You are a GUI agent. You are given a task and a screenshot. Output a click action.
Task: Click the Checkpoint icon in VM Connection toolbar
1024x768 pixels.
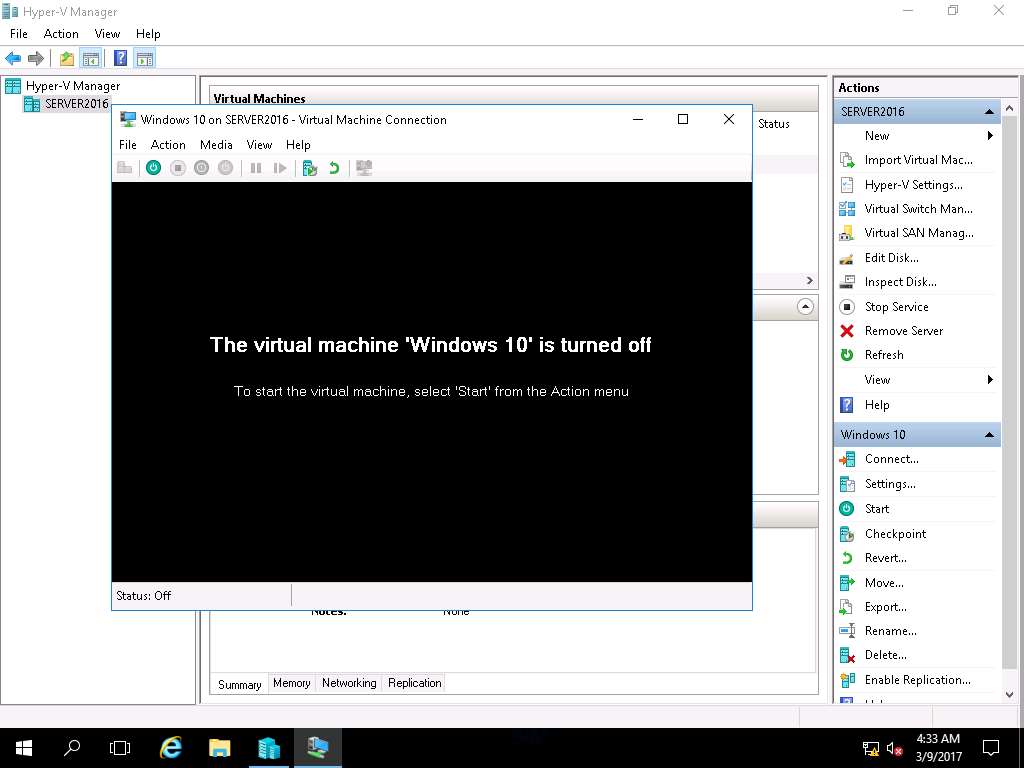[x=310, y=168]
